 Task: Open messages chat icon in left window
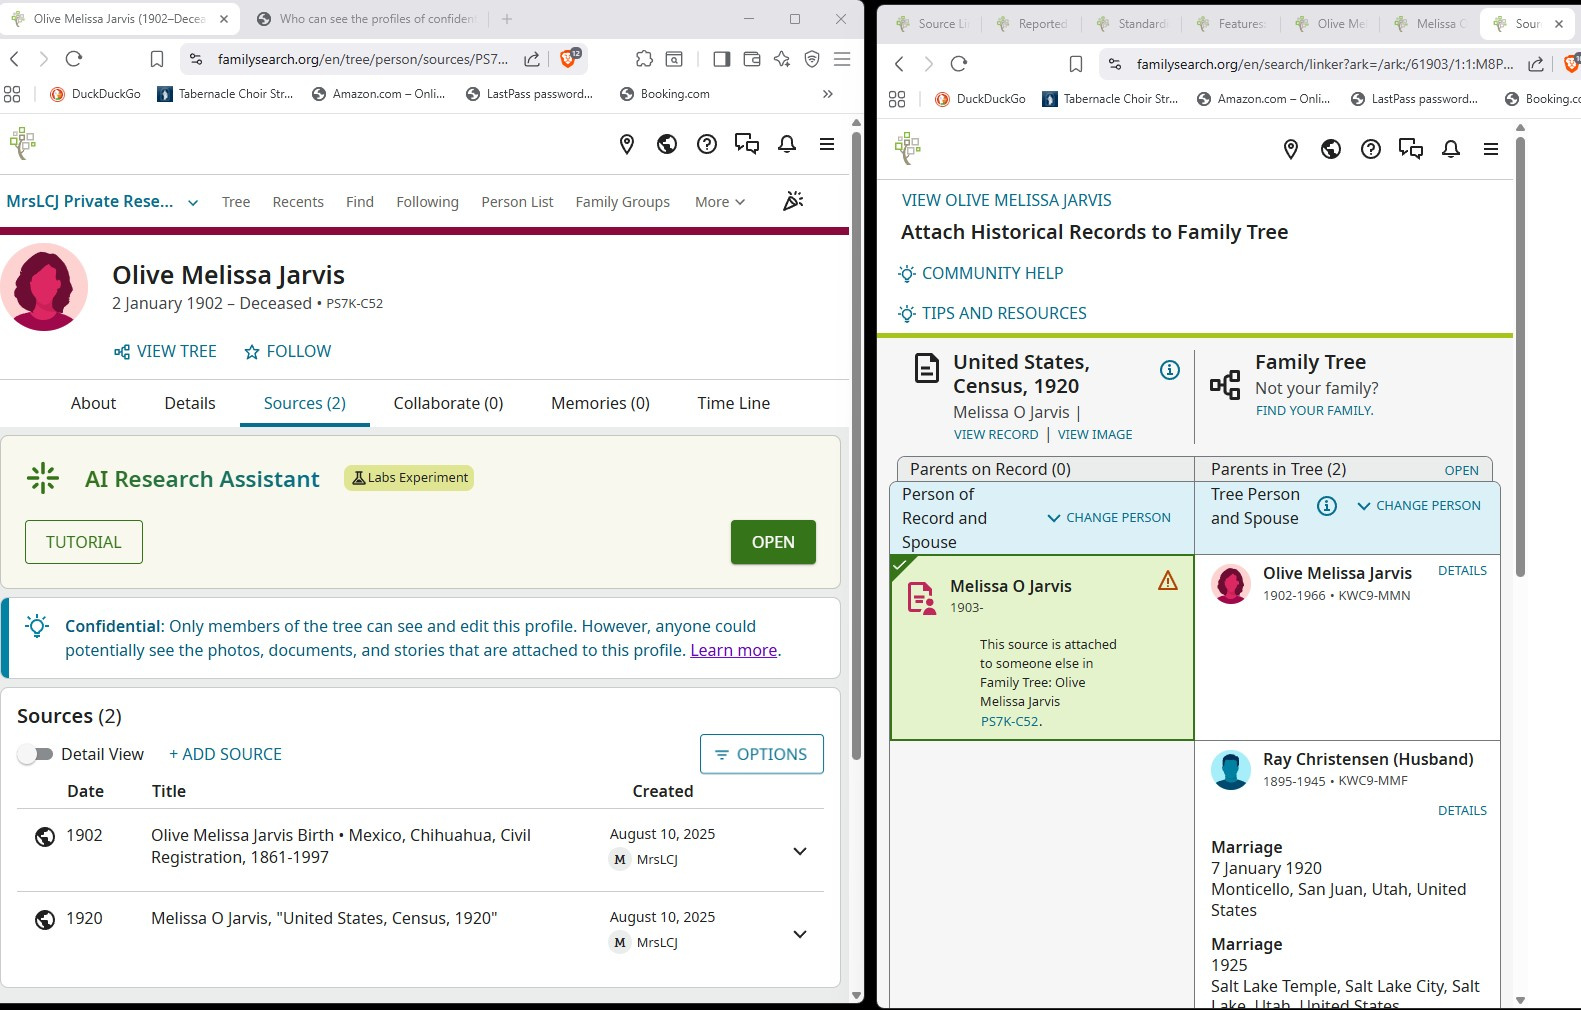(x=747, y=144)
